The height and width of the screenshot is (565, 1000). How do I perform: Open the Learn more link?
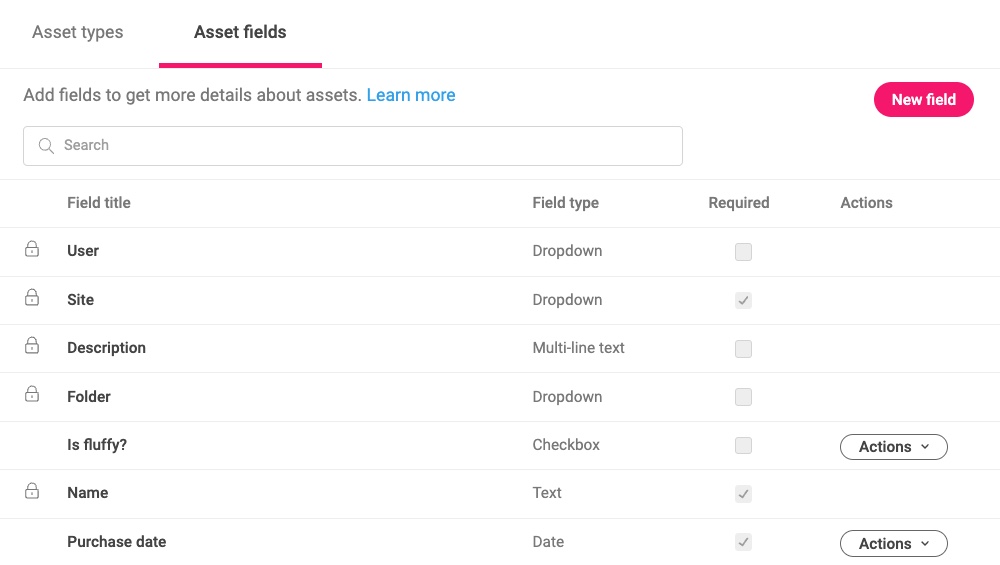pos(411,95)
